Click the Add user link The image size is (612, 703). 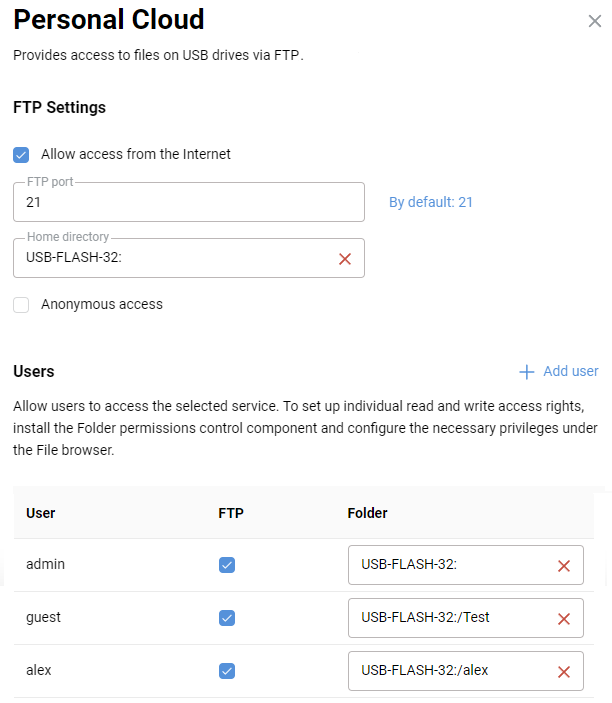(x=570, y=372)
